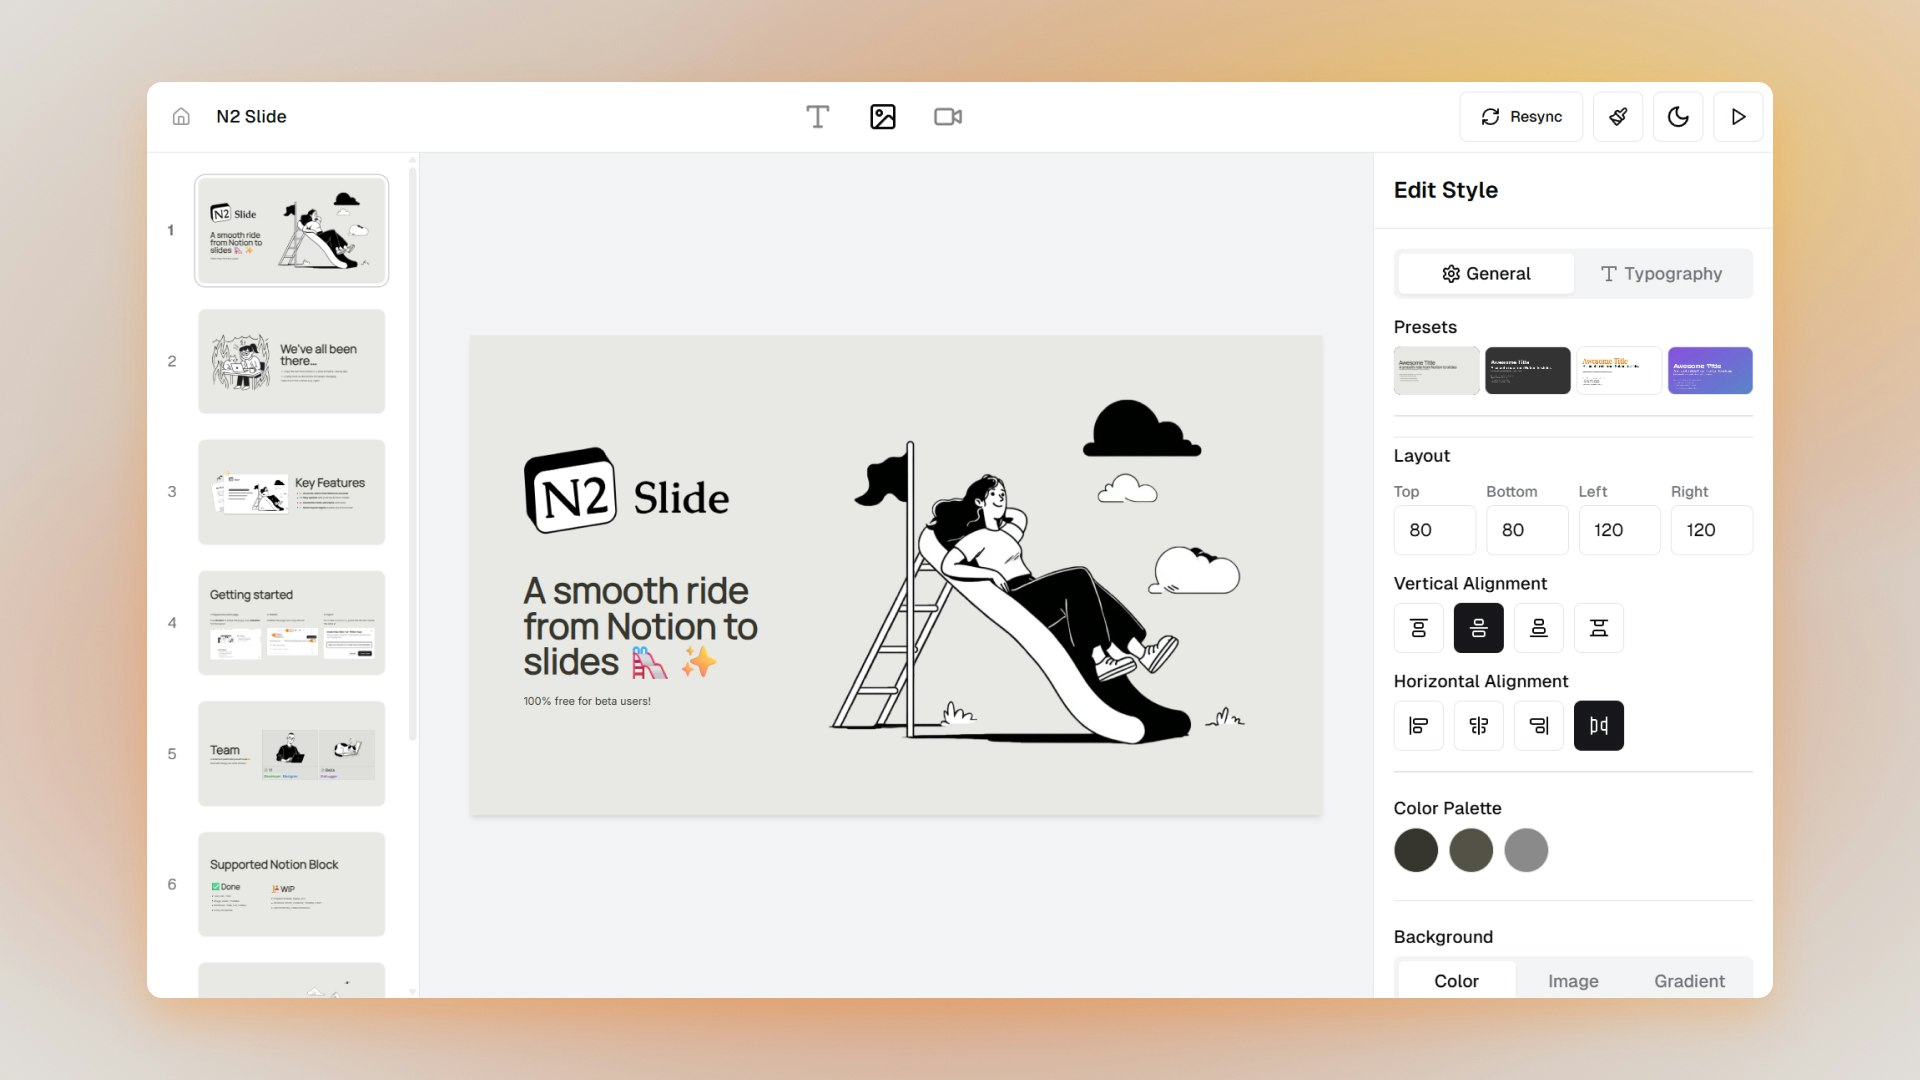Switch to the Typography tab

click(1661, 273)
